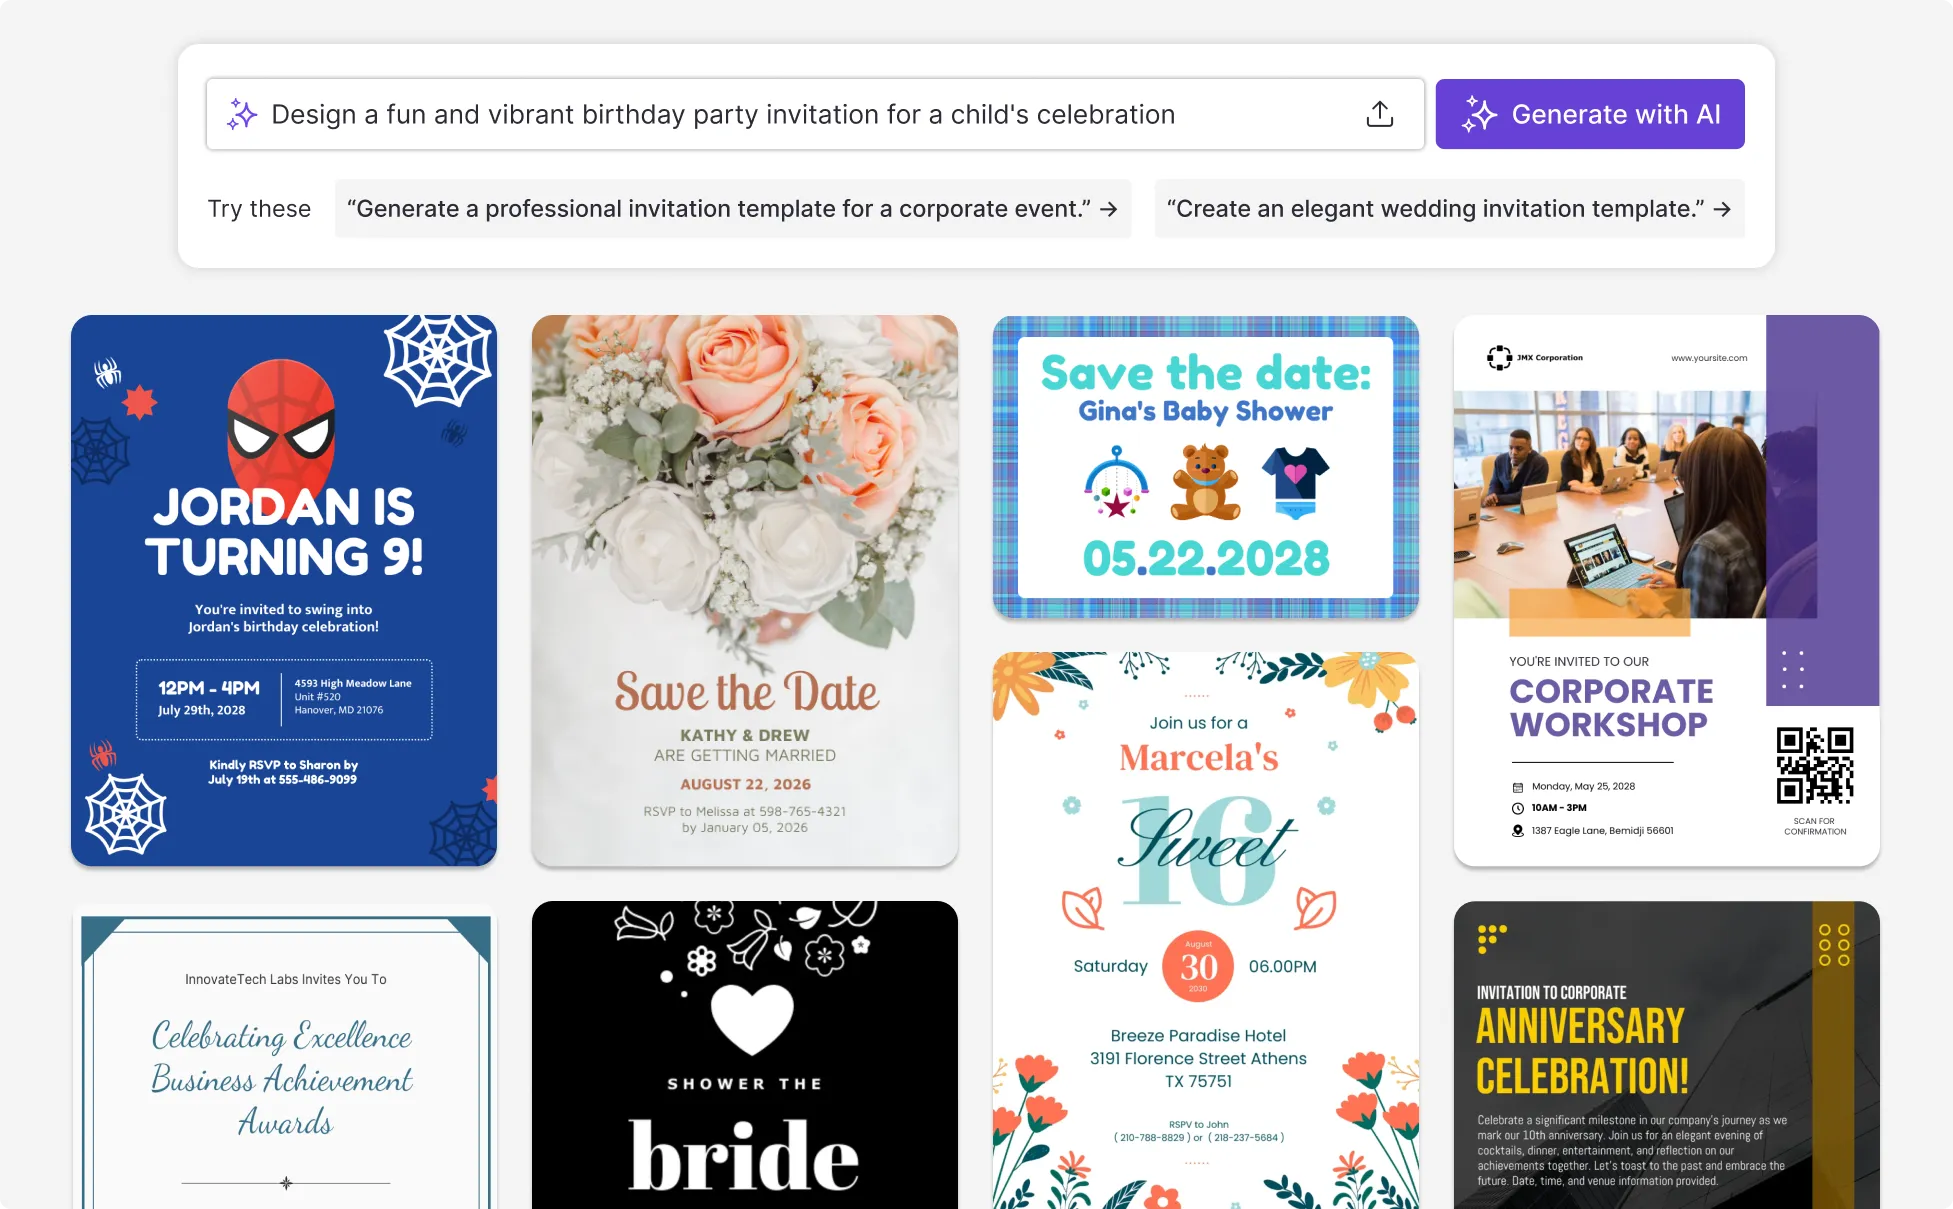Click the upload icon beside the prompt
The height and width of the screenshot is (1209, 1953).
pos(1380,113)
